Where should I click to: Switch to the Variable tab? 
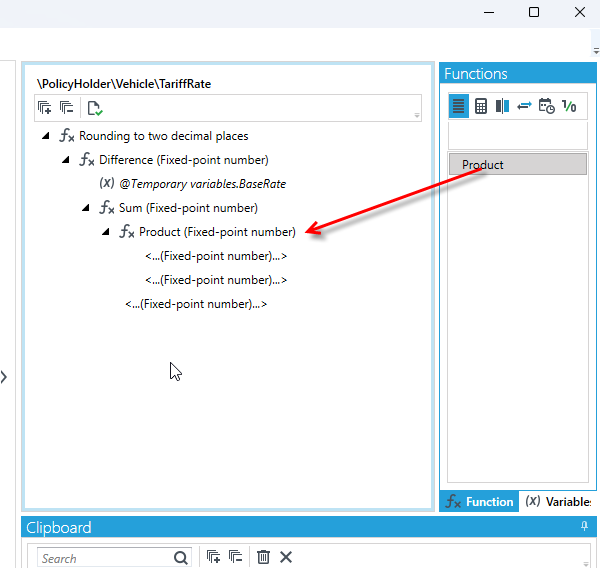point(558,501)
